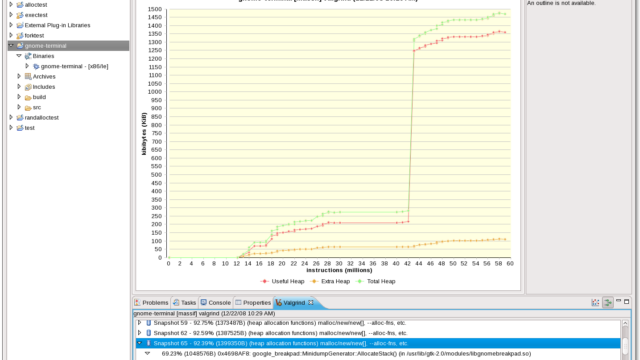Select the forktest tree item
The image size is (640, 360).
[34, 36]
